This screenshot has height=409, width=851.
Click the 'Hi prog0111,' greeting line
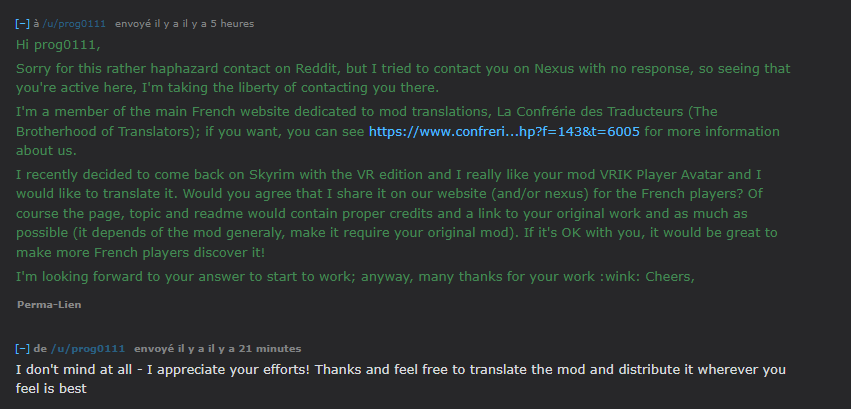point(58,45)
